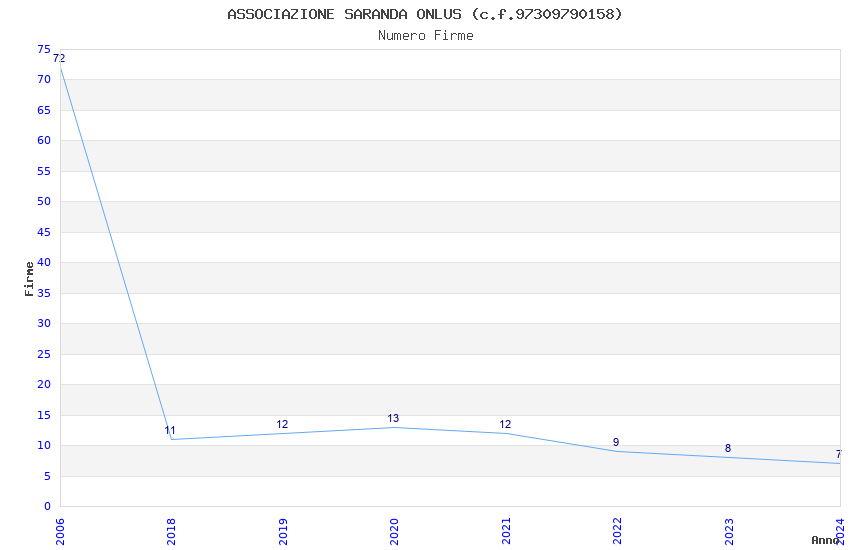This screenshot has height=550, width=850.
Task: Click the data label 12 above 2019
Action: [x=282, y=424]
